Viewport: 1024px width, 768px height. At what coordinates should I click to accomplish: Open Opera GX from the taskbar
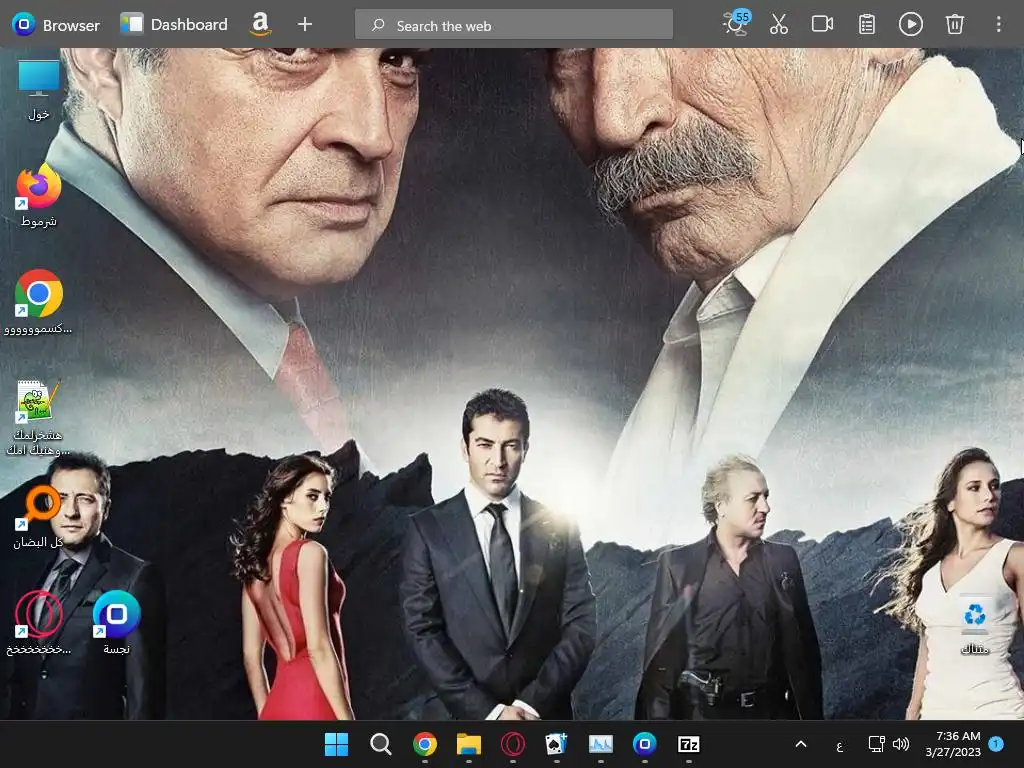[513, 744]
